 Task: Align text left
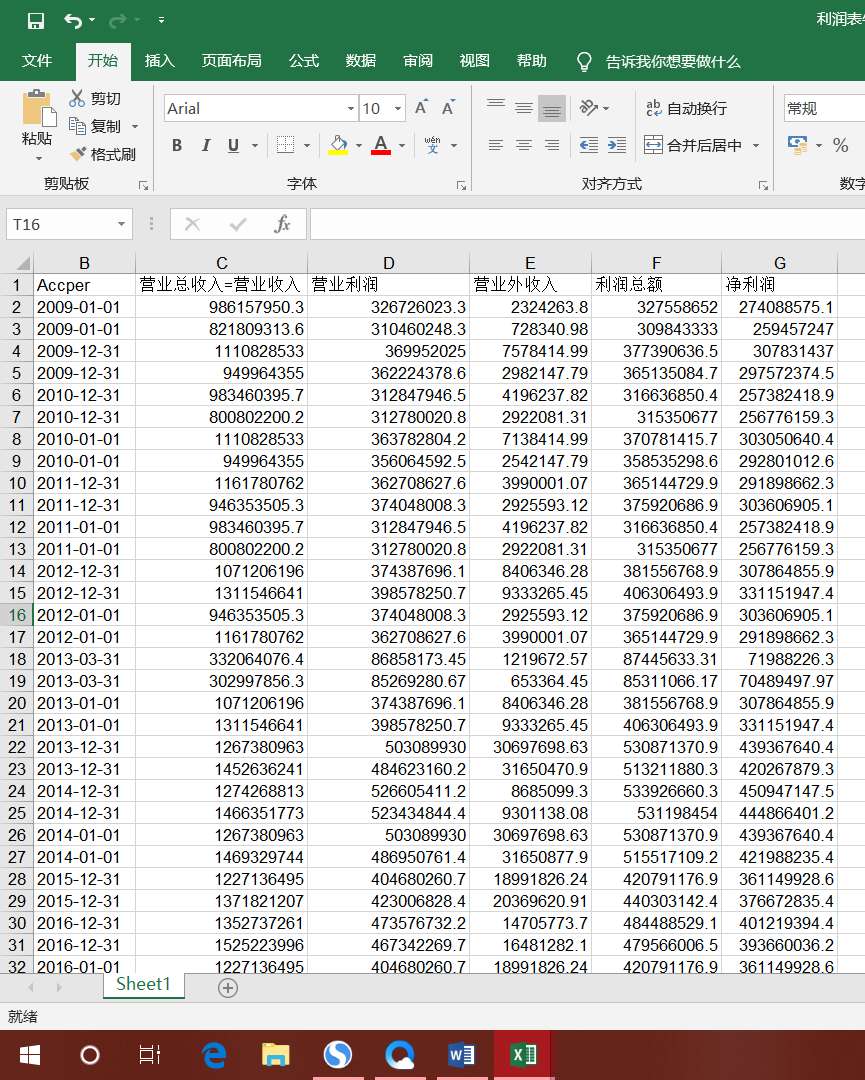point(496,145)
